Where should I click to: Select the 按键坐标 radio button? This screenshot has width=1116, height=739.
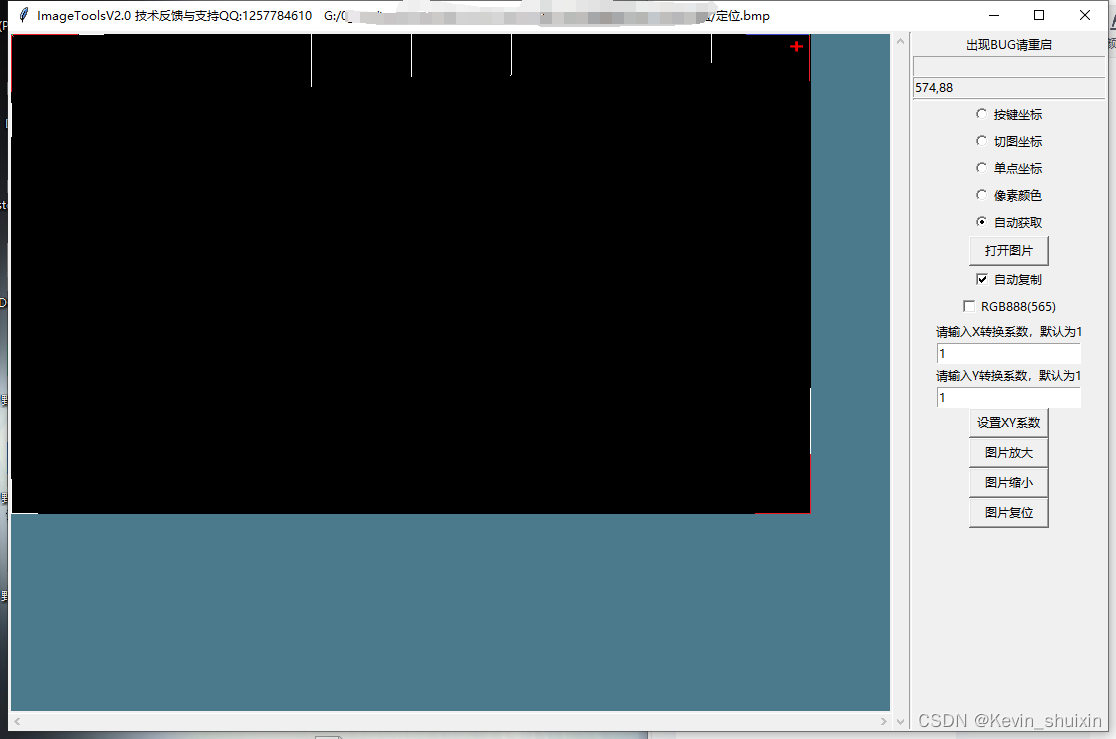click(x=1009, y=115)
